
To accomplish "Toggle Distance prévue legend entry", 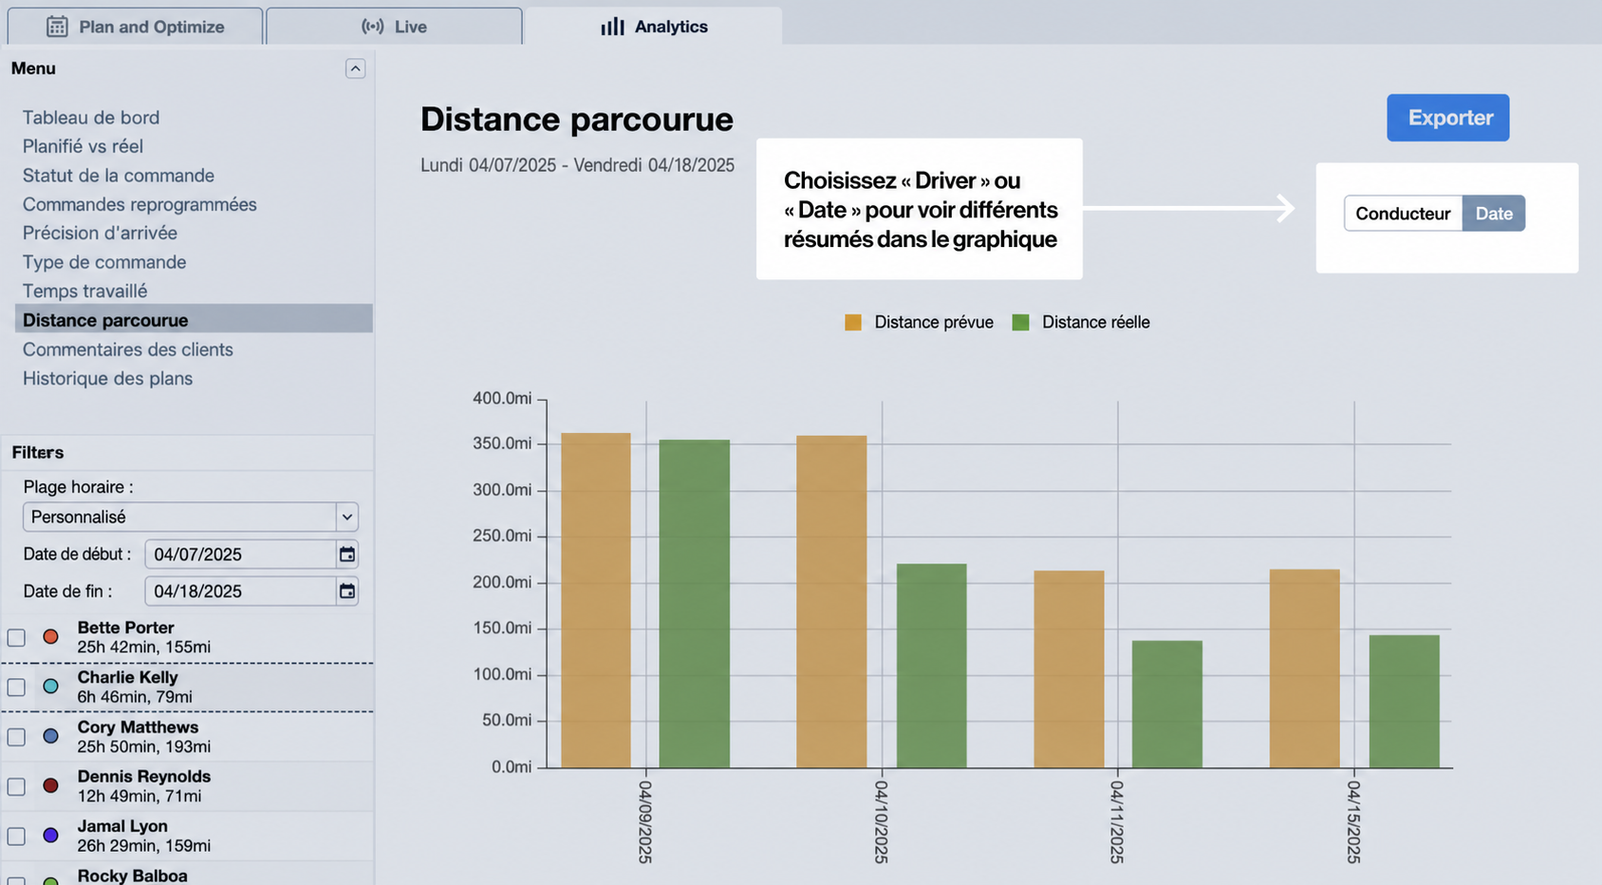I will coord(919,322).
